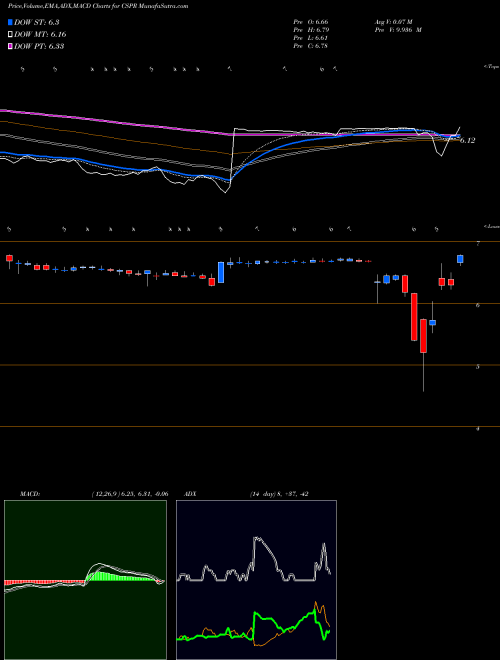
Task: Click the price axis label 6
Action: point(478,306)
